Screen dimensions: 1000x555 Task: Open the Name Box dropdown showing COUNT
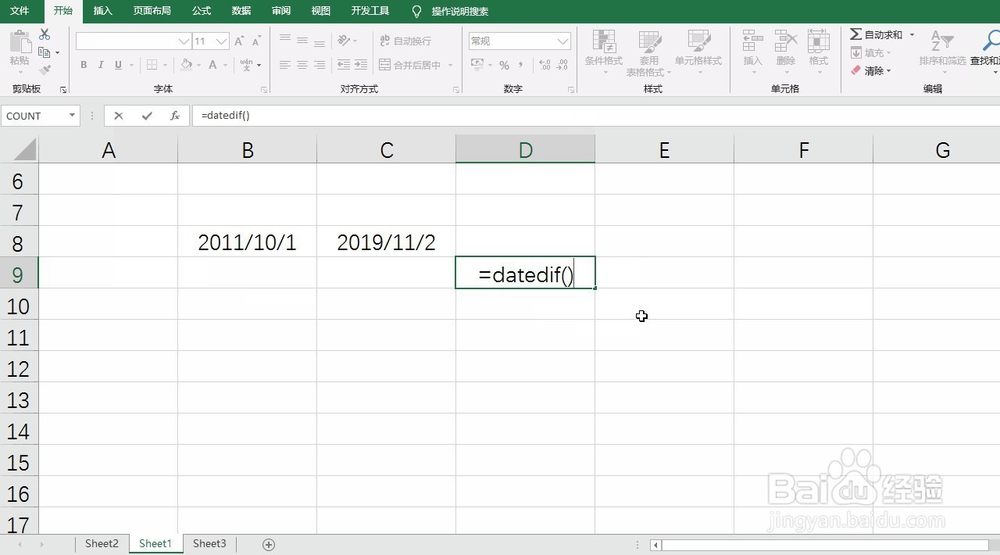tap(72, 115)
